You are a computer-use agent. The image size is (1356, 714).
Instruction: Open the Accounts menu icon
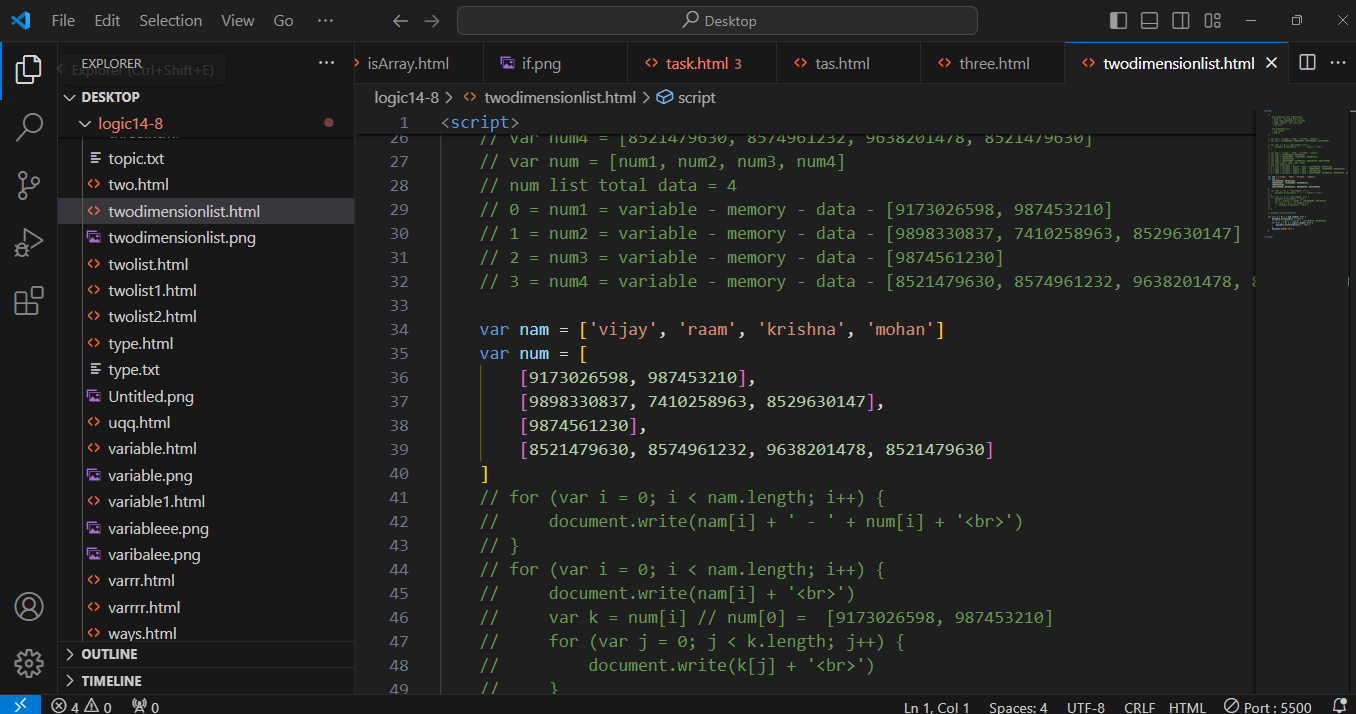point(29,606)
